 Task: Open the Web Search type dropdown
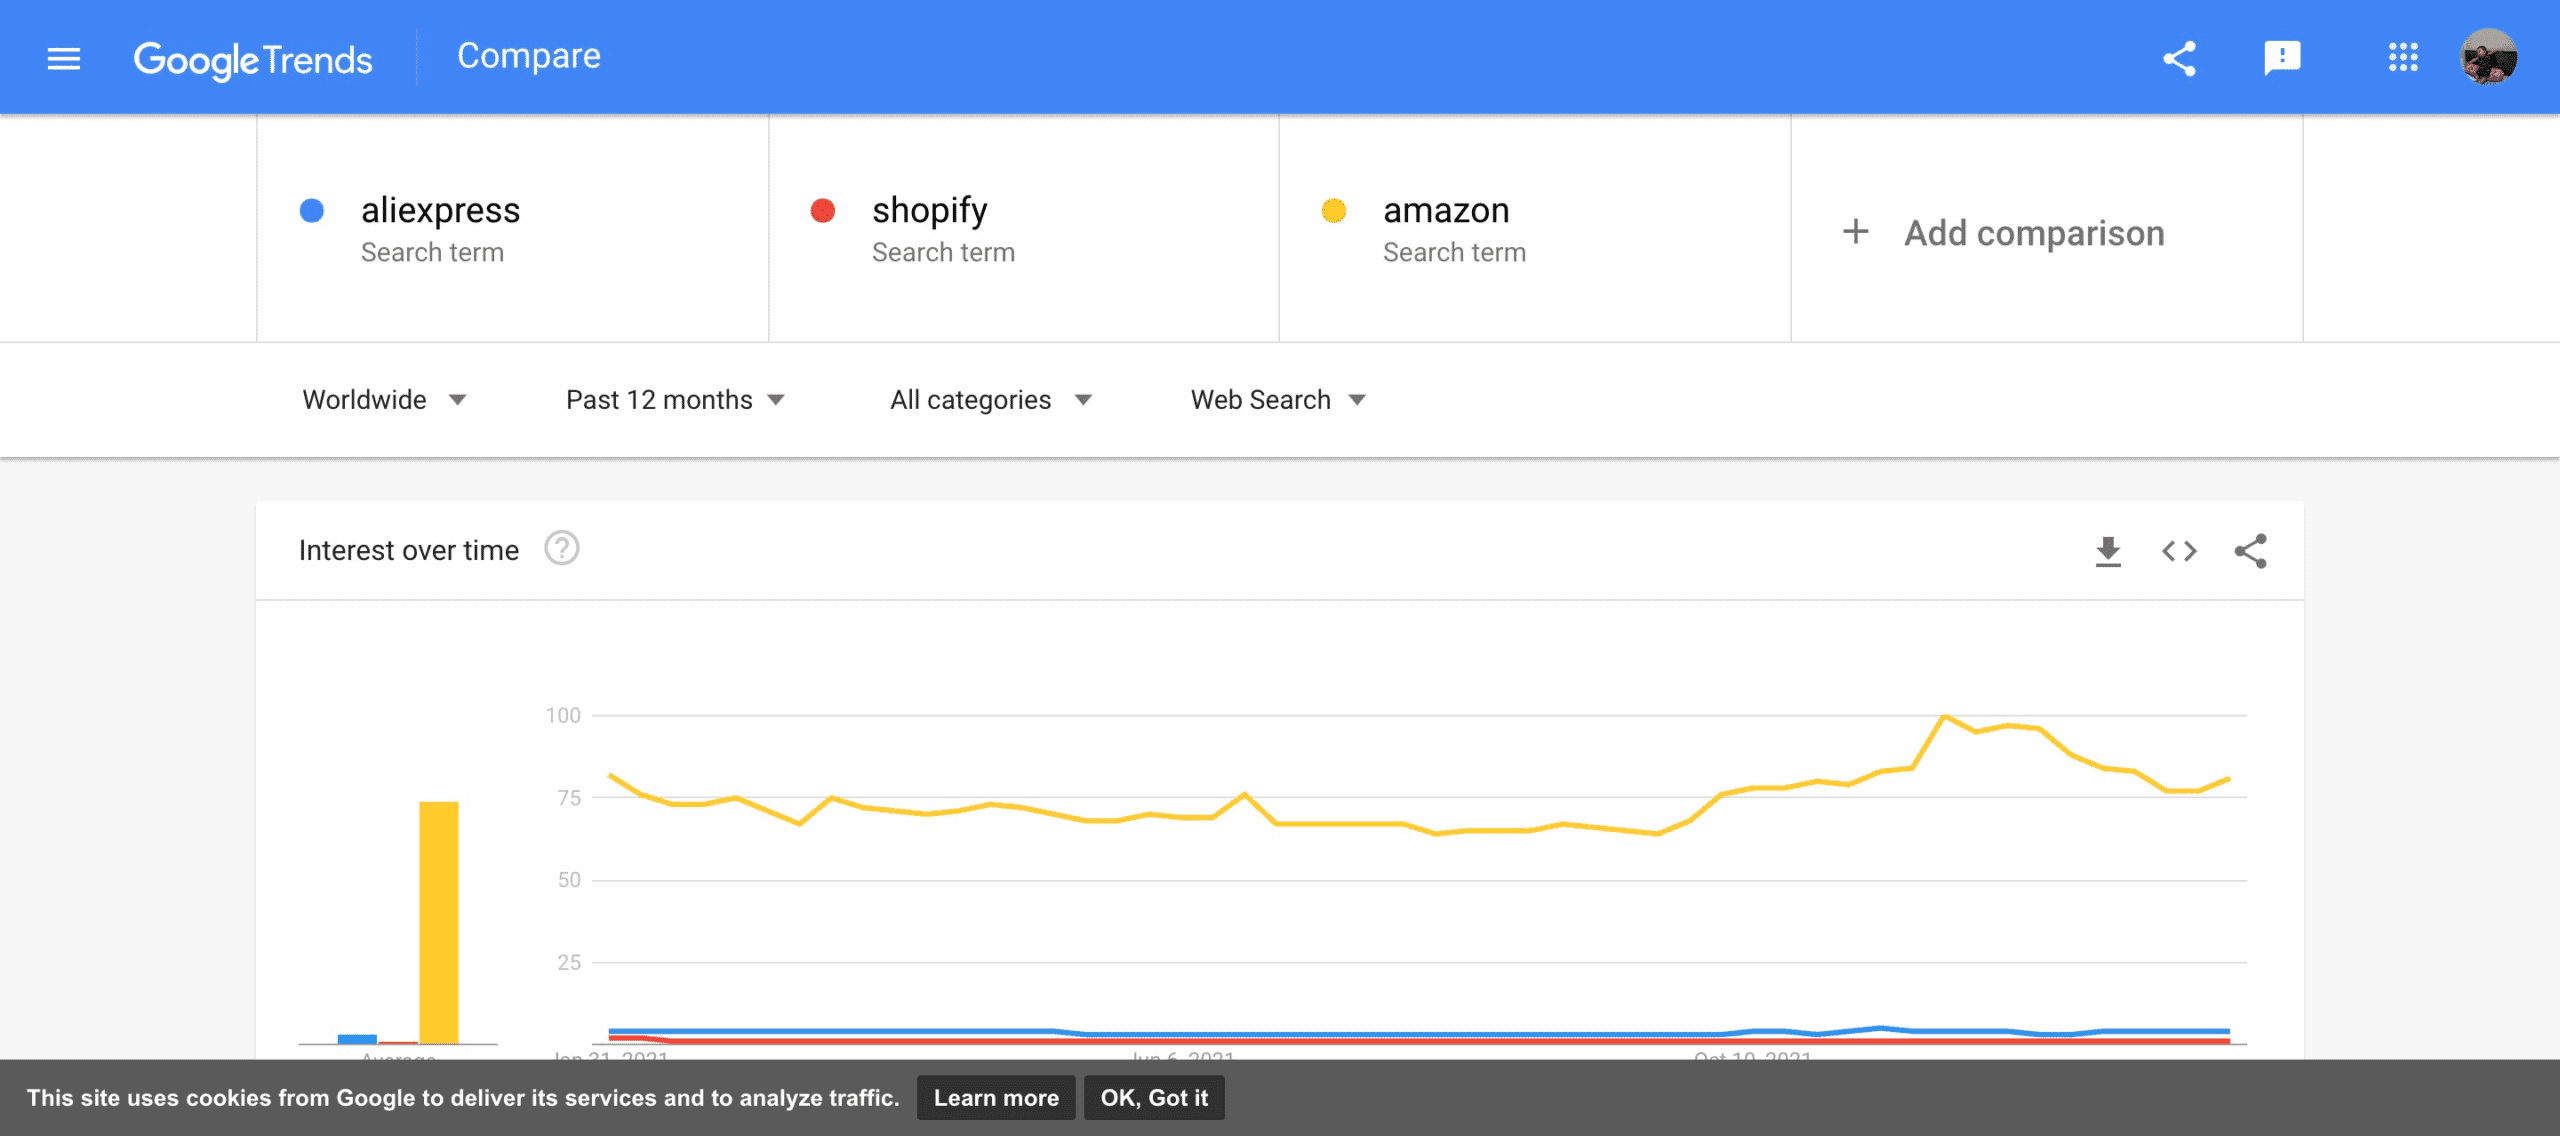(1277, 400)
